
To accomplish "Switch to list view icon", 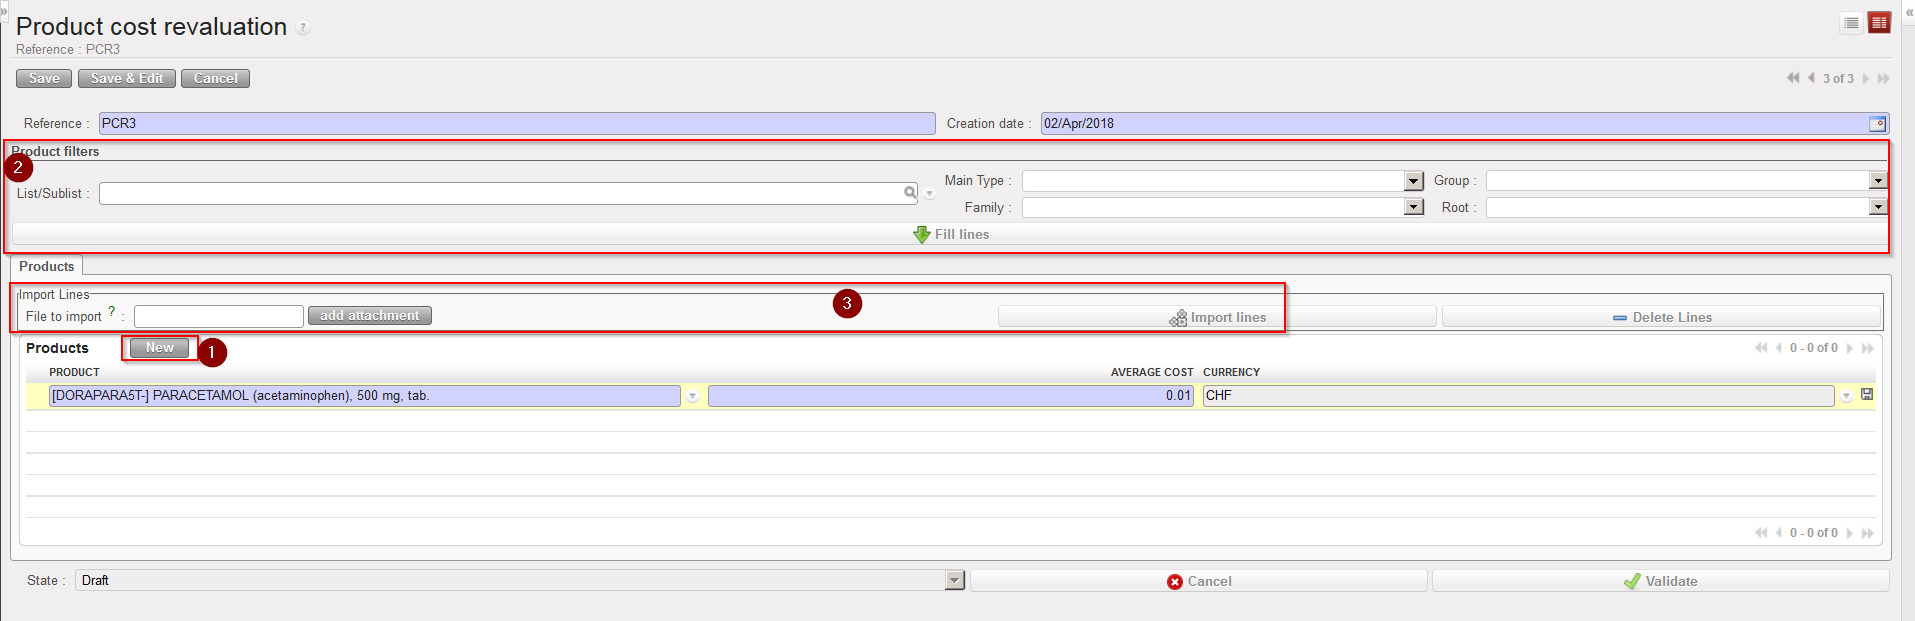I will 1851,23.
